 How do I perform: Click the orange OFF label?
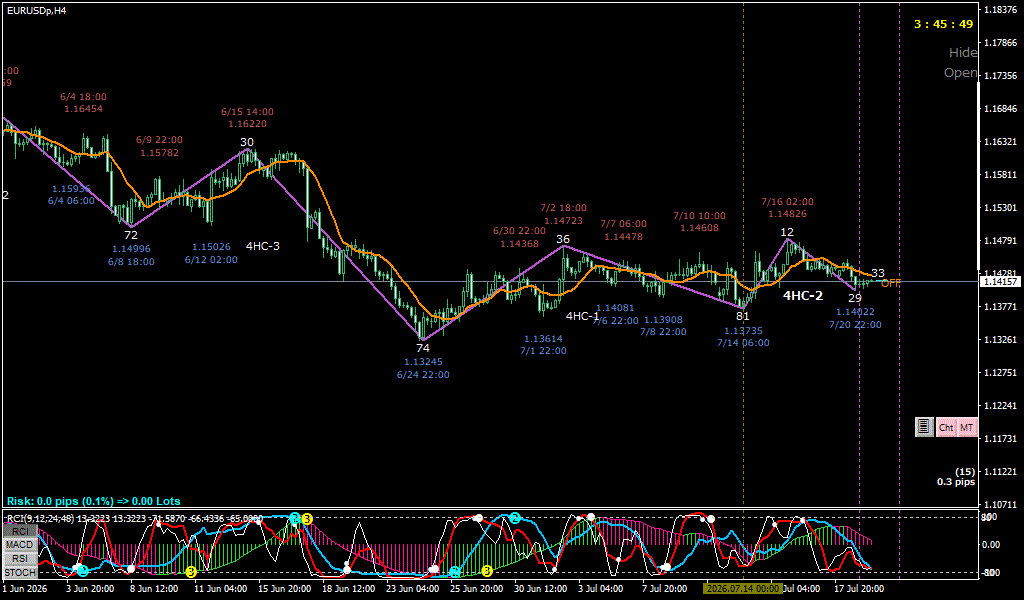[x=891, y=283]
